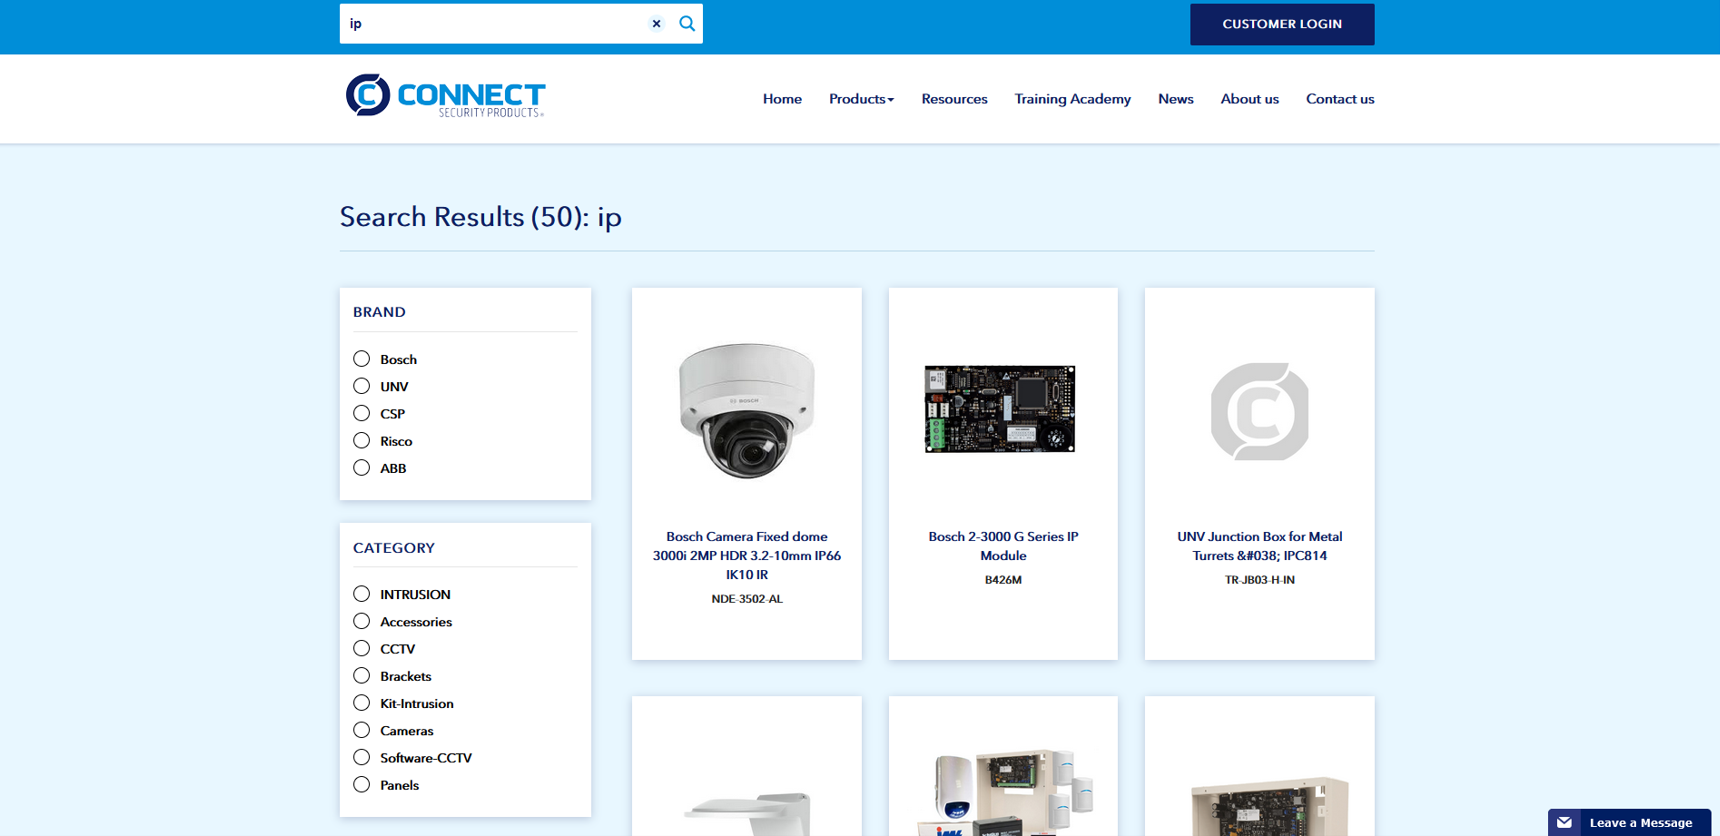Image resolution: width=1720 pixels, height=836 pixels.
Task: Click the search input field
Action: coord(495,24)
